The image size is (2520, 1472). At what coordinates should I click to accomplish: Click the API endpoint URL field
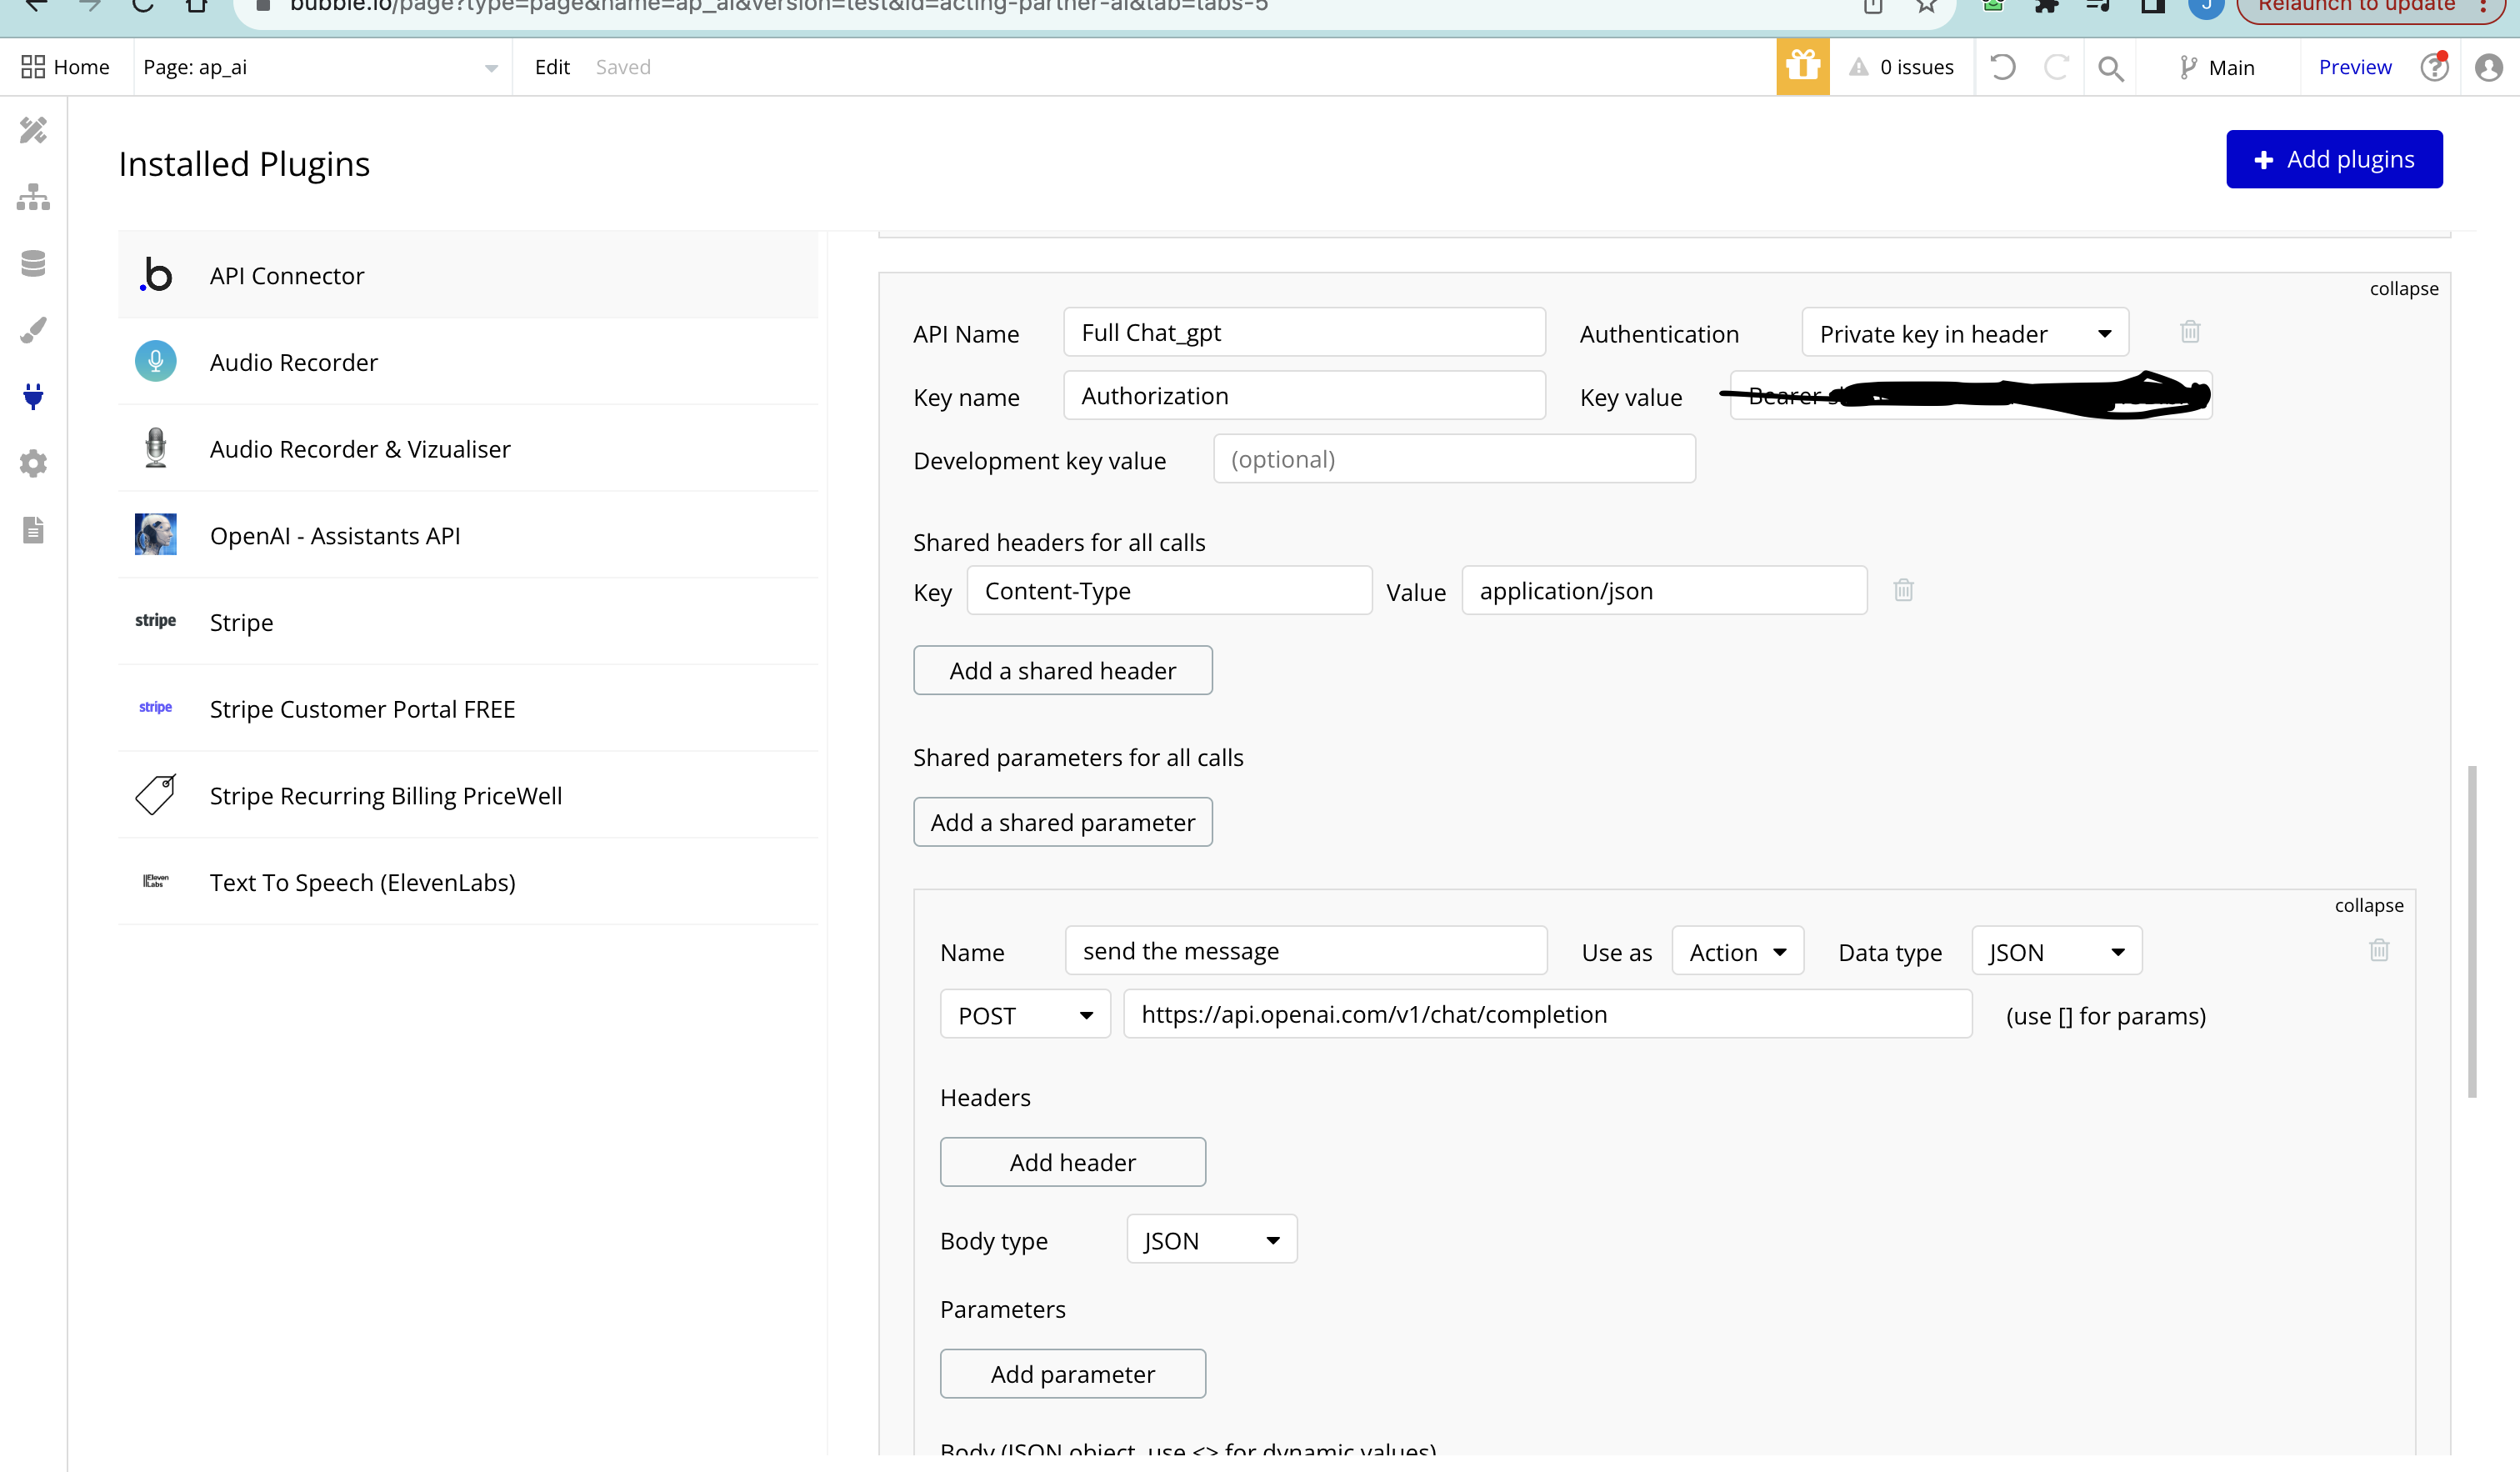point(1547,1014)
